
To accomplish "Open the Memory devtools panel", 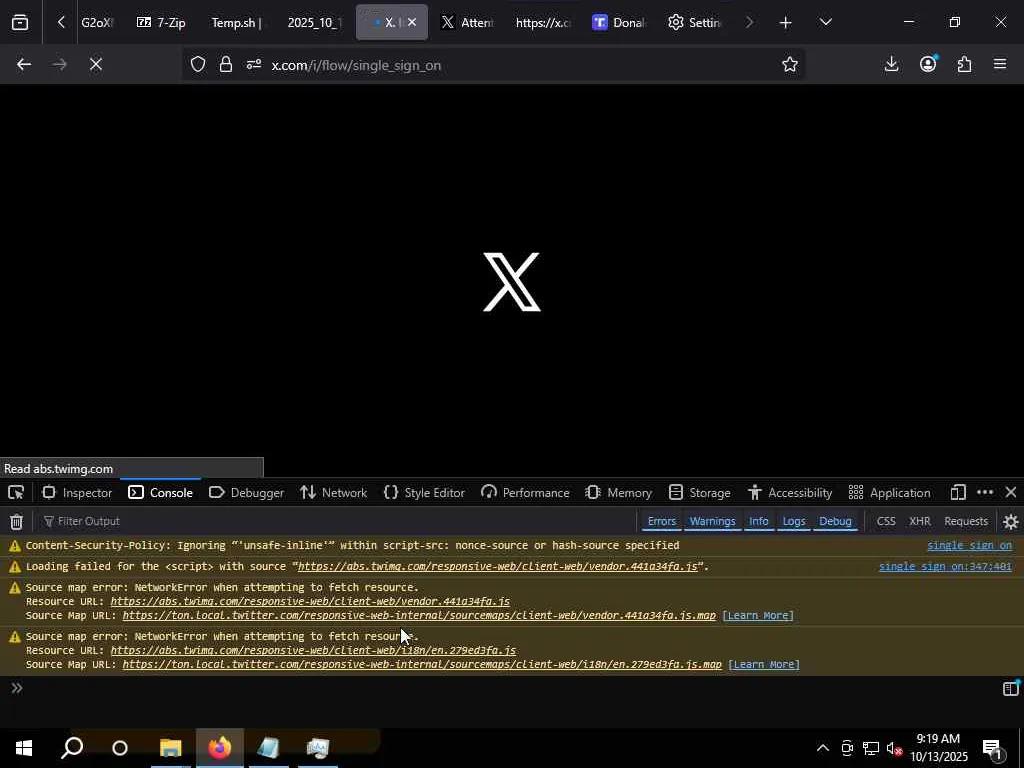I will pos(619,492).
